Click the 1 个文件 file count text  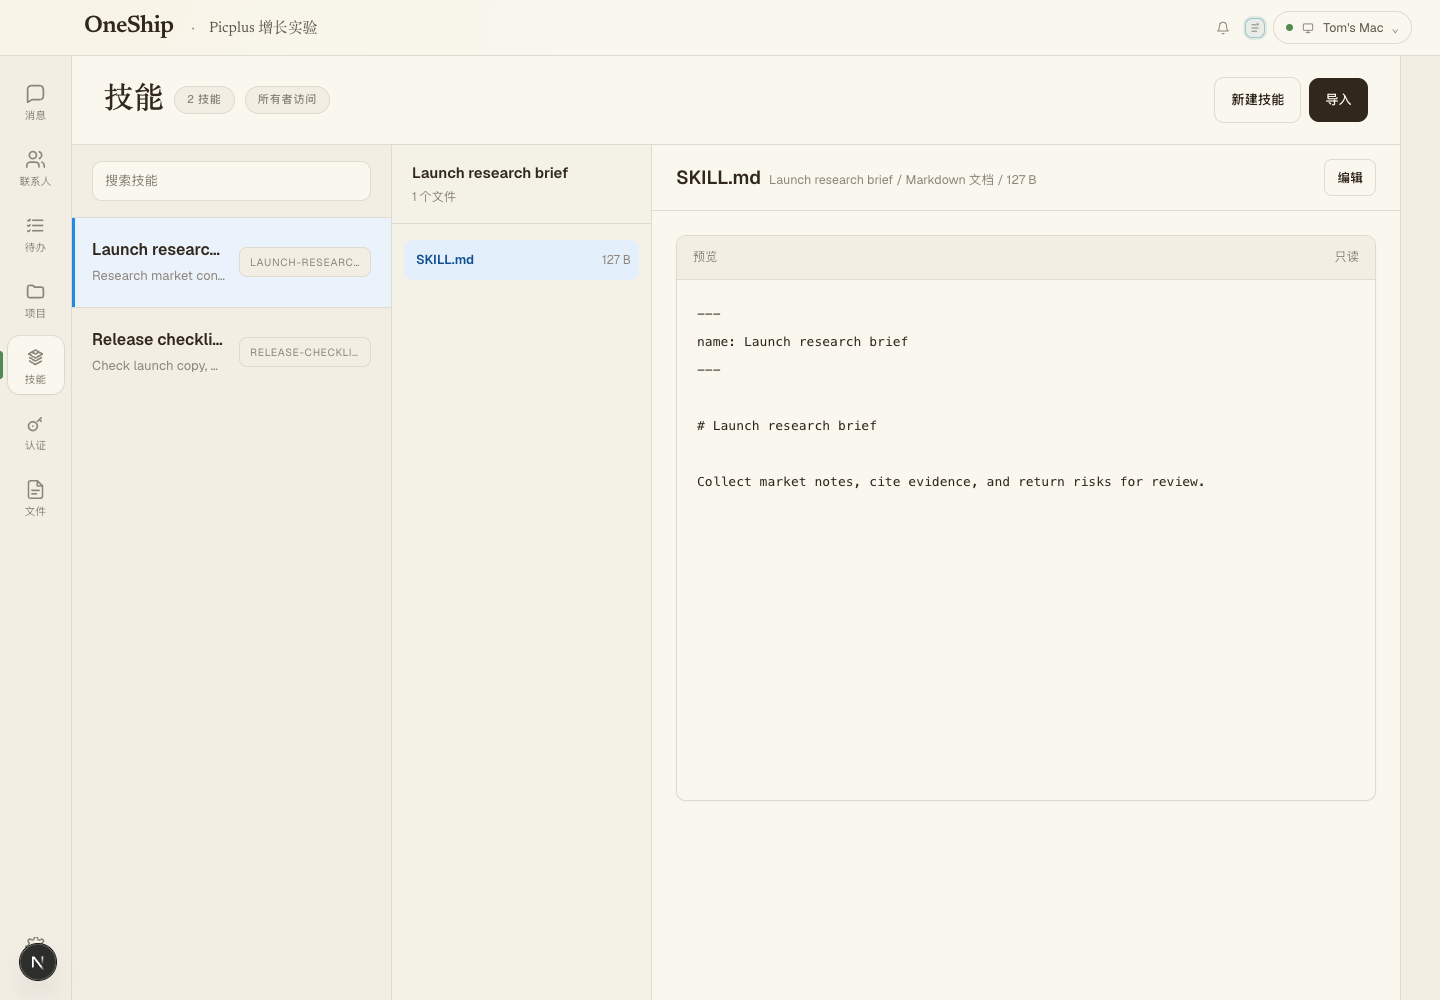tap(434, 197)
